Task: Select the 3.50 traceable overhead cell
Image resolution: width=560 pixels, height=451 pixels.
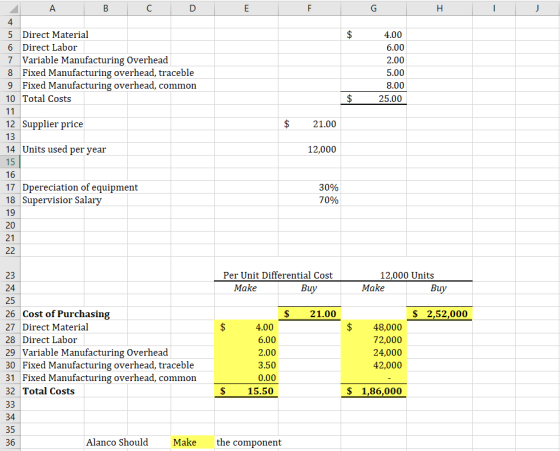Action: click(246, 365)
